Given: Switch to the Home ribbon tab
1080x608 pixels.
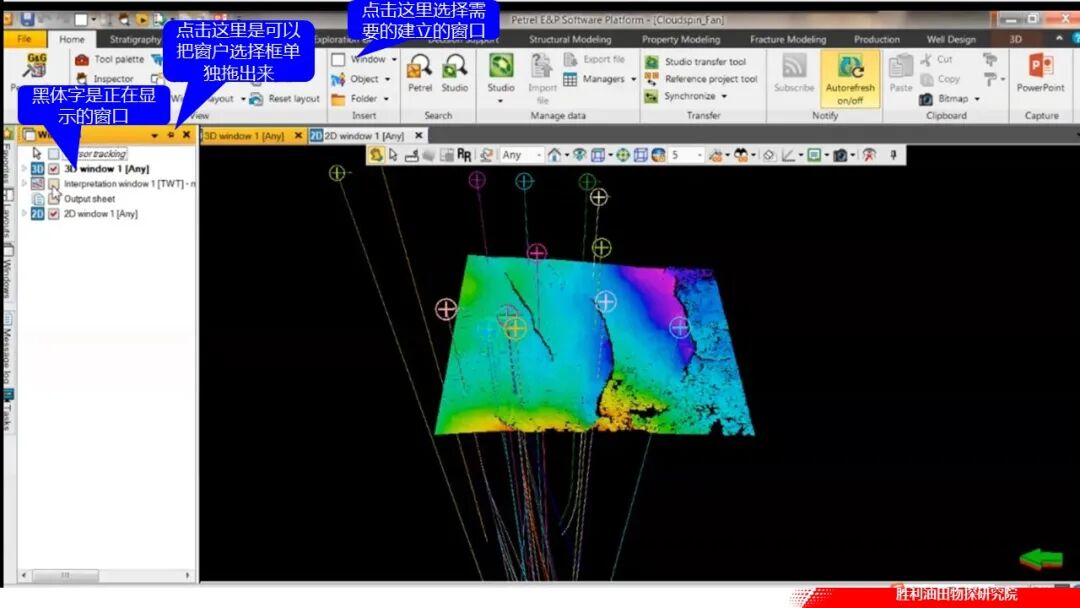Looking at the screenshot, I should tap(72, 39).
